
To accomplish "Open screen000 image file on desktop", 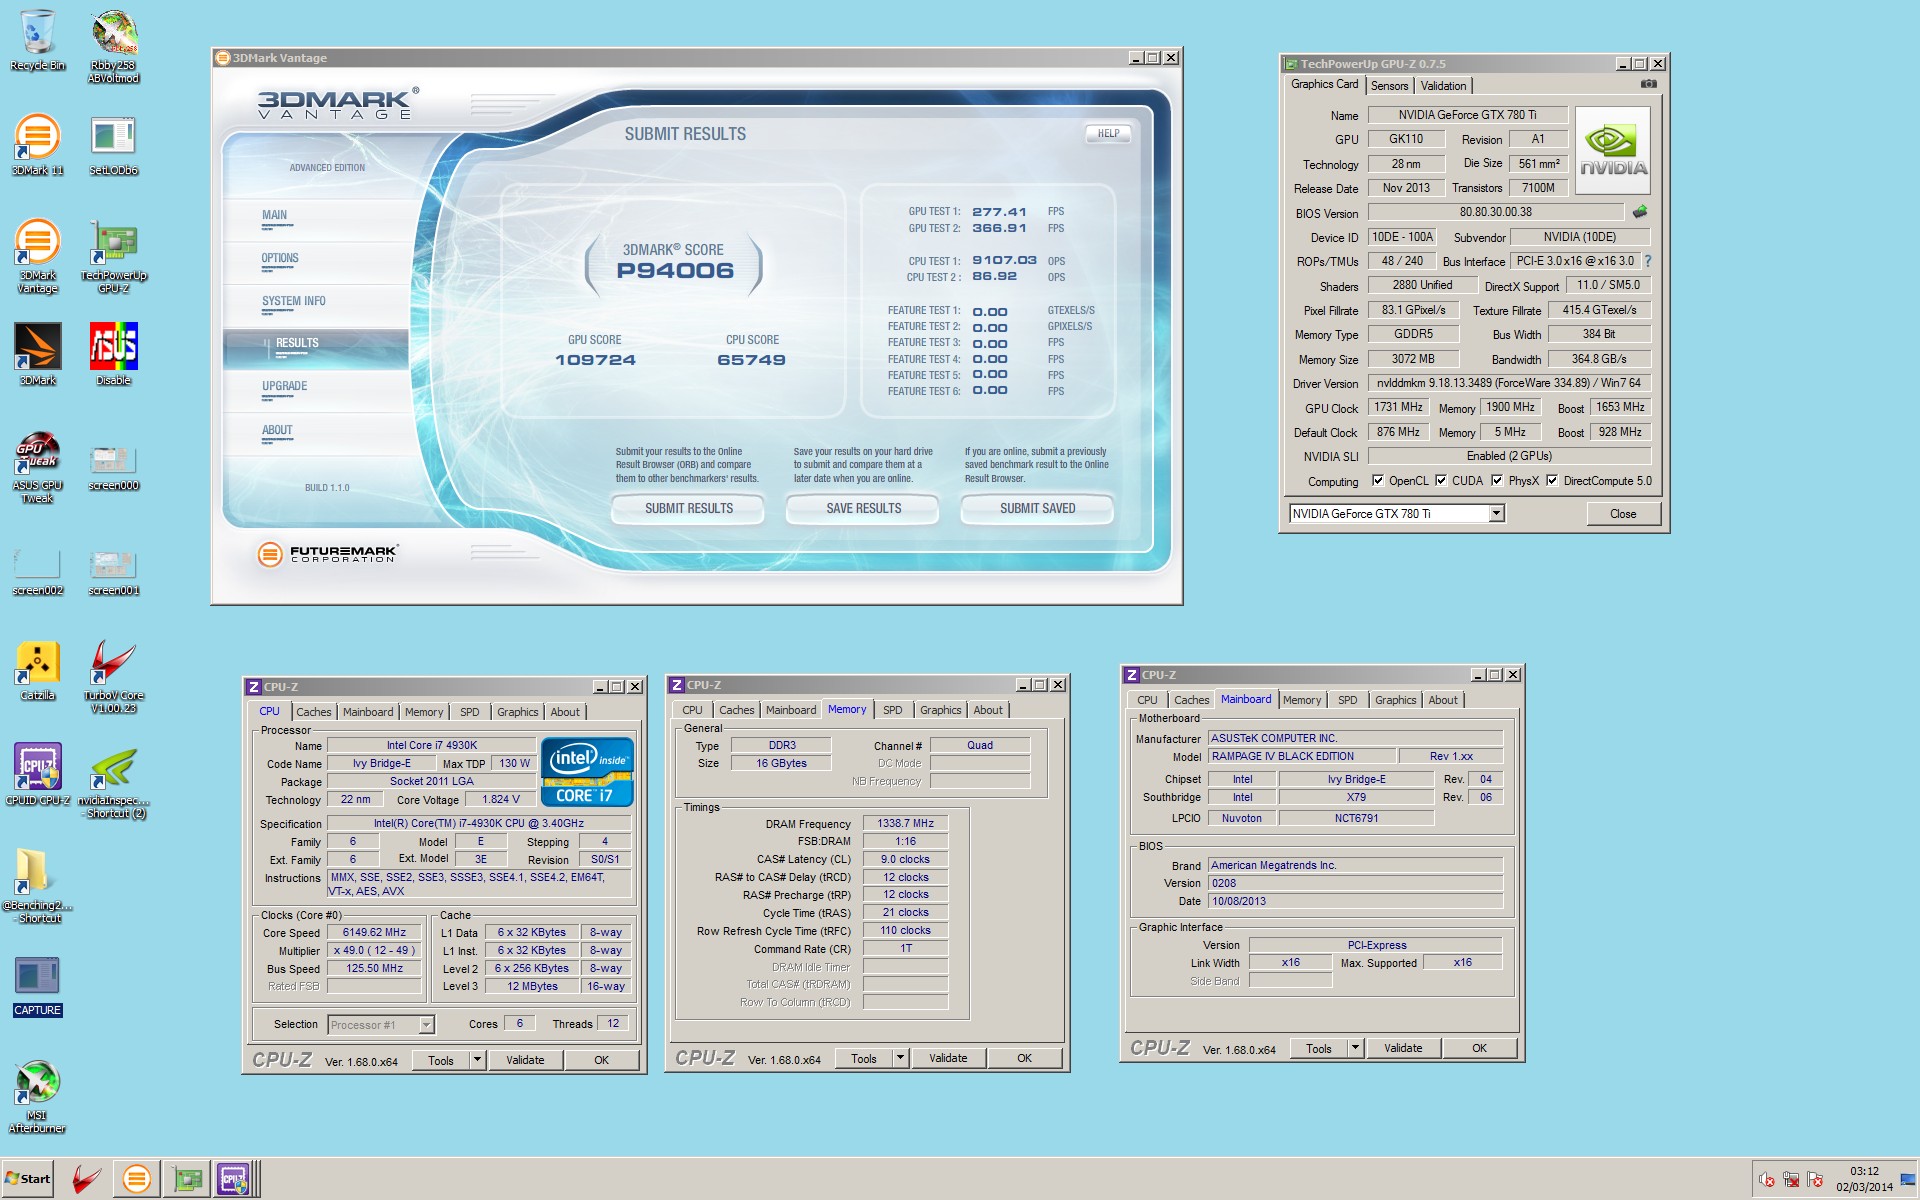I will pyautogui.click(x=113, y=468).
